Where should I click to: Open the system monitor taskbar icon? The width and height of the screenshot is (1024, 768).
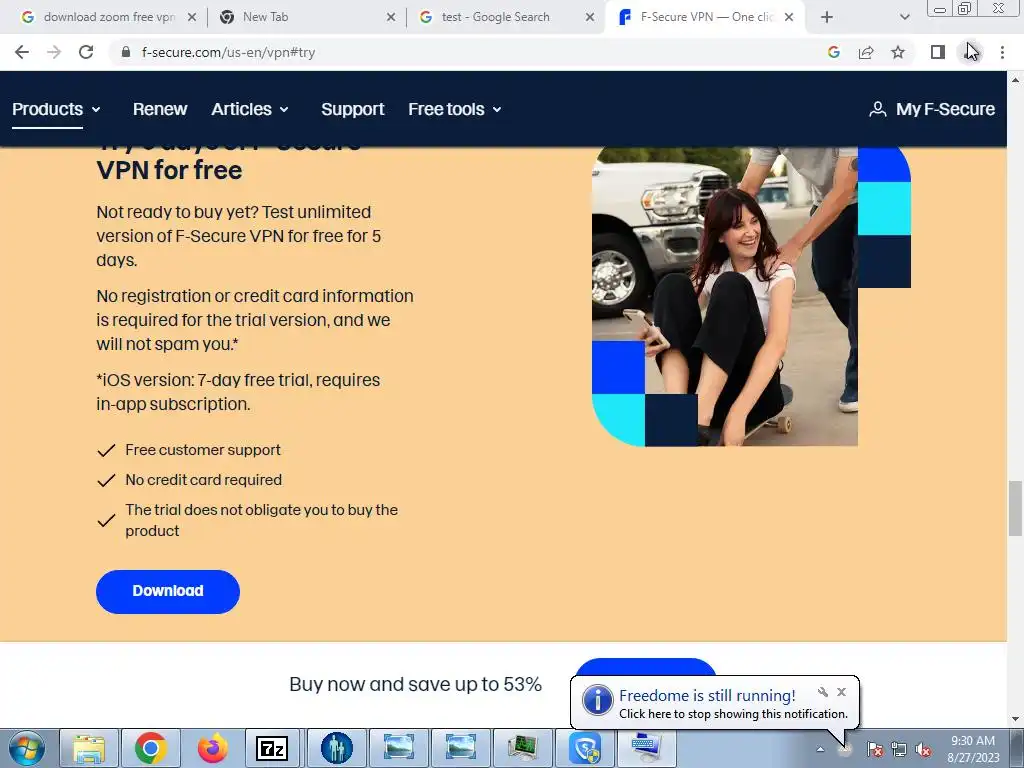[x=522, y=748]
